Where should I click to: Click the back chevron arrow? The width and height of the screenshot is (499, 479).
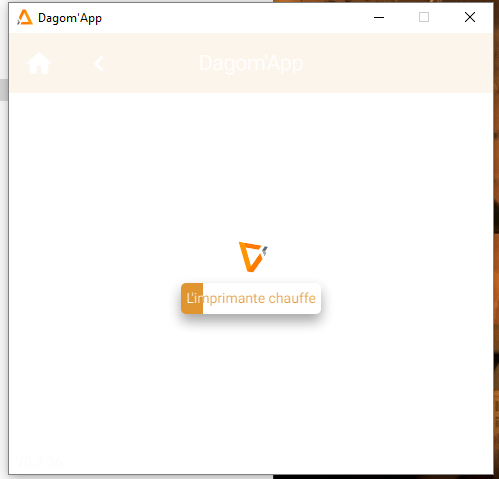coord(99,63)
